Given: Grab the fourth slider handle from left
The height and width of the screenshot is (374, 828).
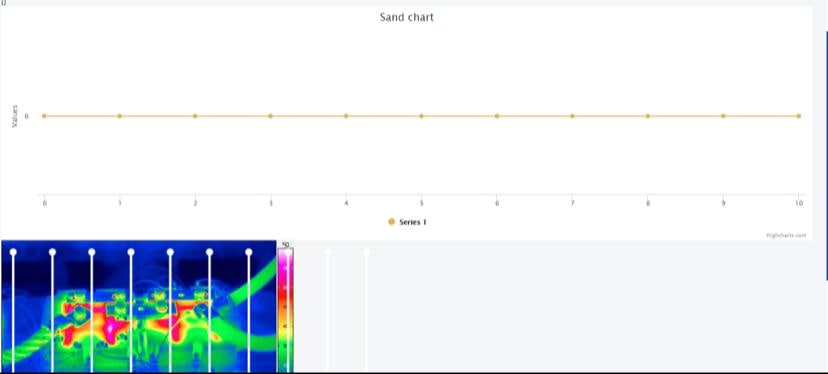Looking at the screenshot, I should pyautogui.click(x=131, y=253).
